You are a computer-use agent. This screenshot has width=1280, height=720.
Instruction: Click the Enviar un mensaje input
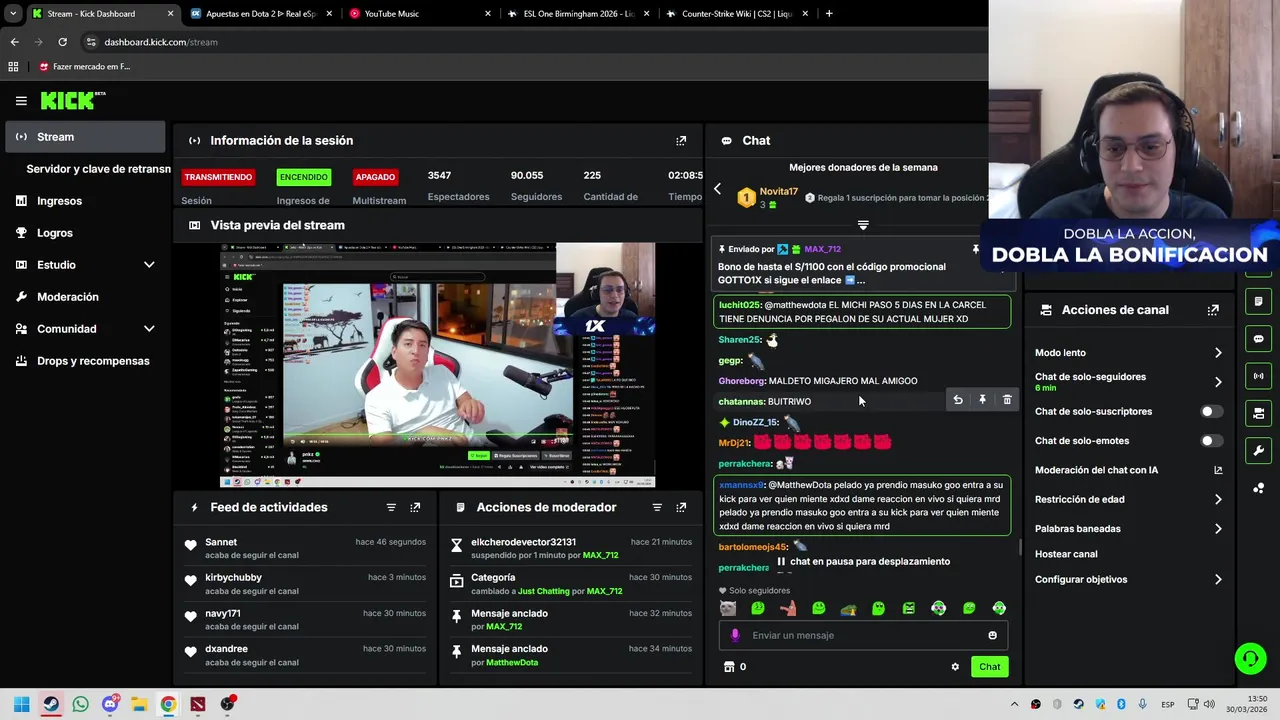863,635
